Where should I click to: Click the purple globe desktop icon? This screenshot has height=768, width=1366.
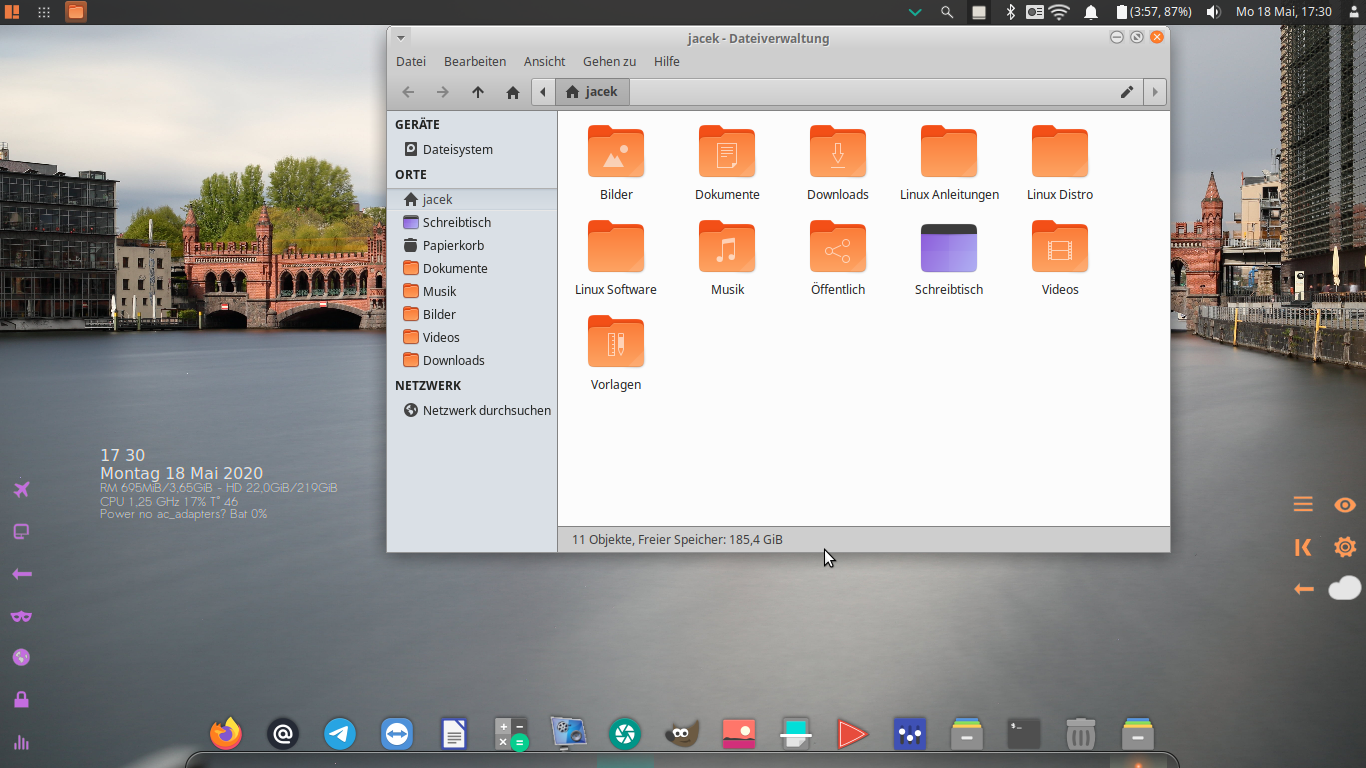[x=21, y=657]
